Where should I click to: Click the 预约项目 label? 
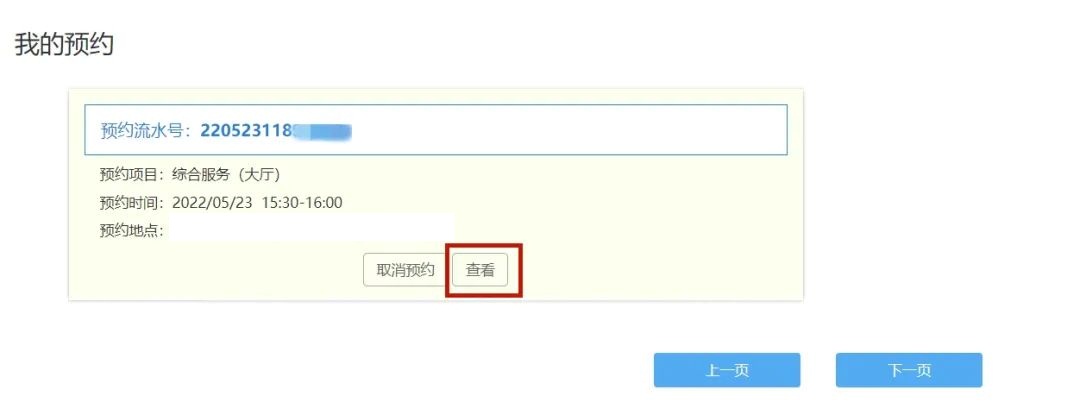click(x=131, y=175)
